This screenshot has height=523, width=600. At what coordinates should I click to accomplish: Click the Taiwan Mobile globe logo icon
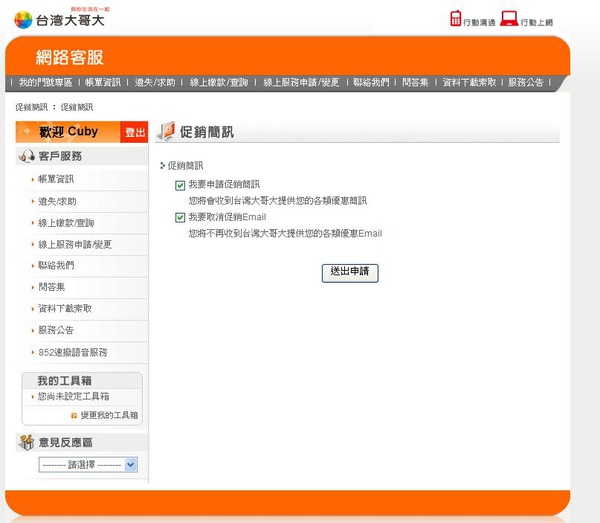(23, 20)
